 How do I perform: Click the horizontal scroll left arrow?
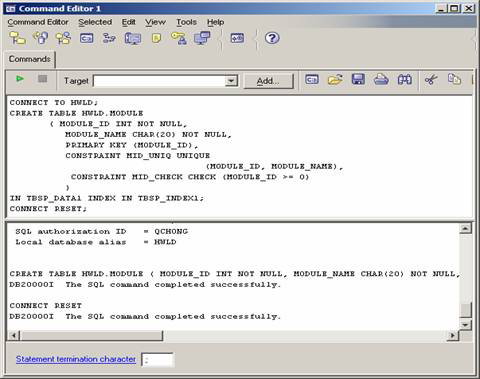pyautogui.click(x=14, y=335)
